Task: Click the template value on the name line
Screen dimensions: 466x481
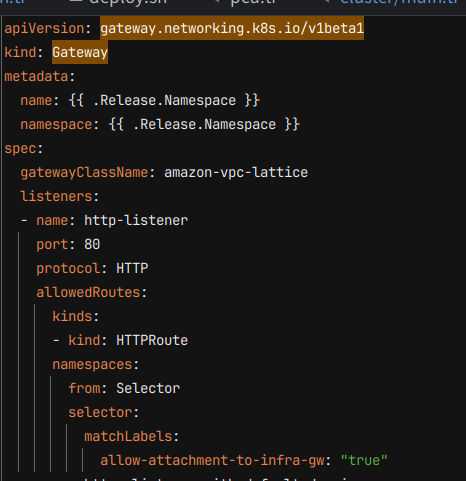Action: (x=164, y=100)
